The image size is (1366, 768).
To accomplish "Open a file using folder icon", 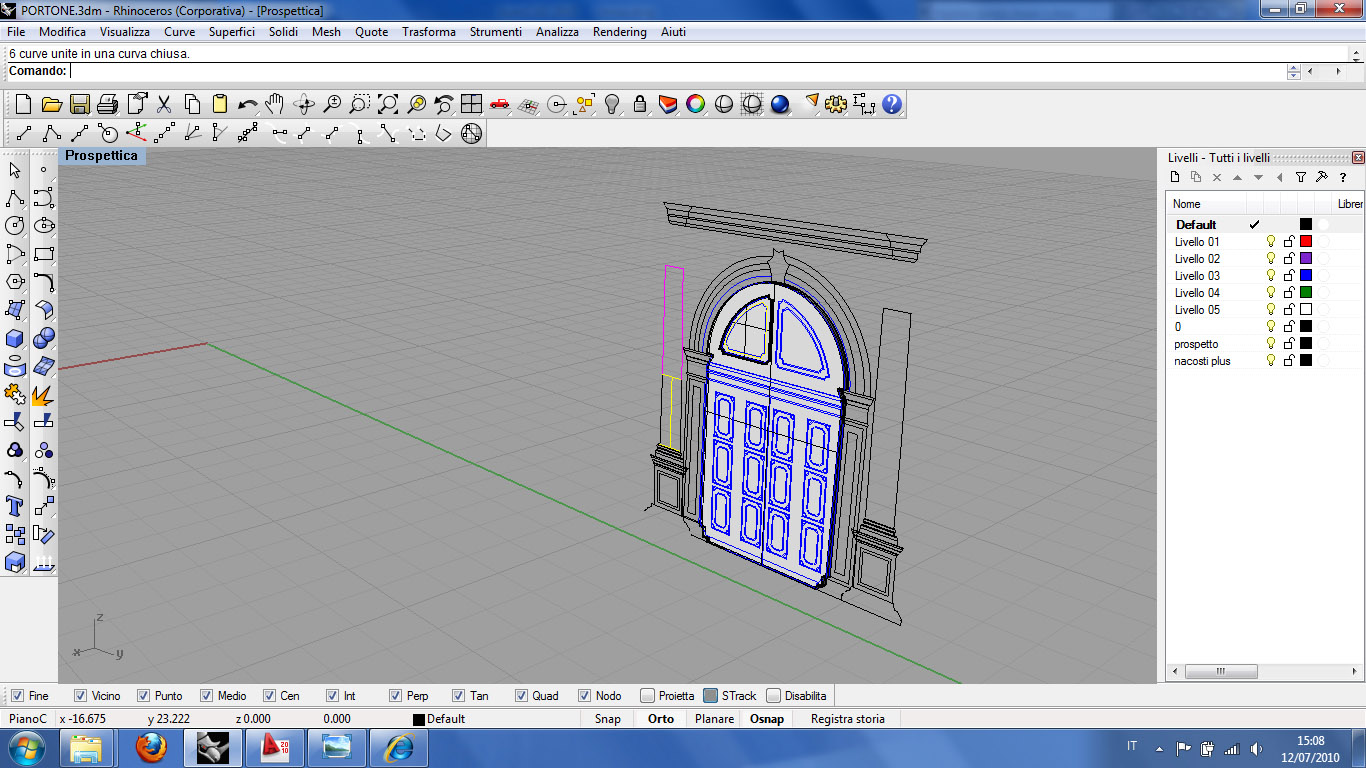I will click(x=52, y=104).
